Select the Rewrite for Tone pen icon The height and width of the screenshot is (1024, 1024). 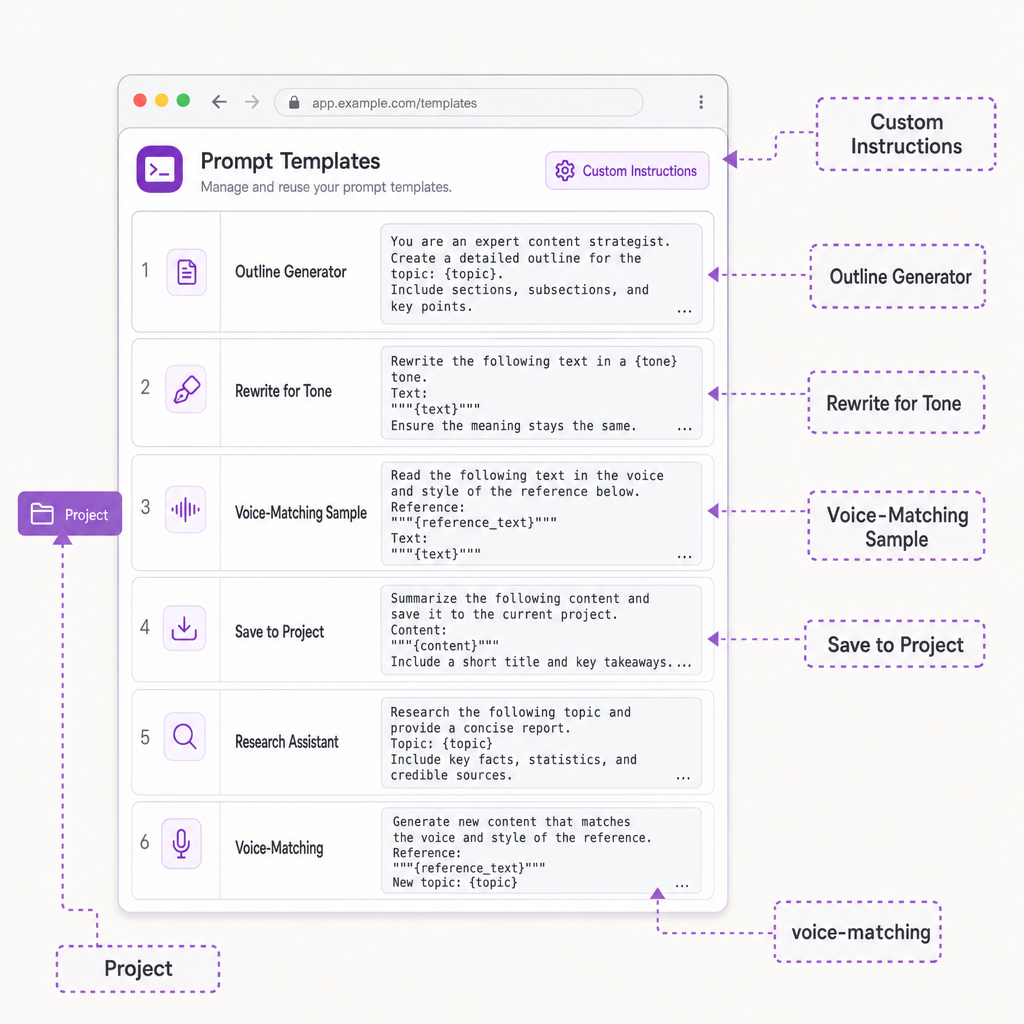pyautogui.click(x=186, y=389)
